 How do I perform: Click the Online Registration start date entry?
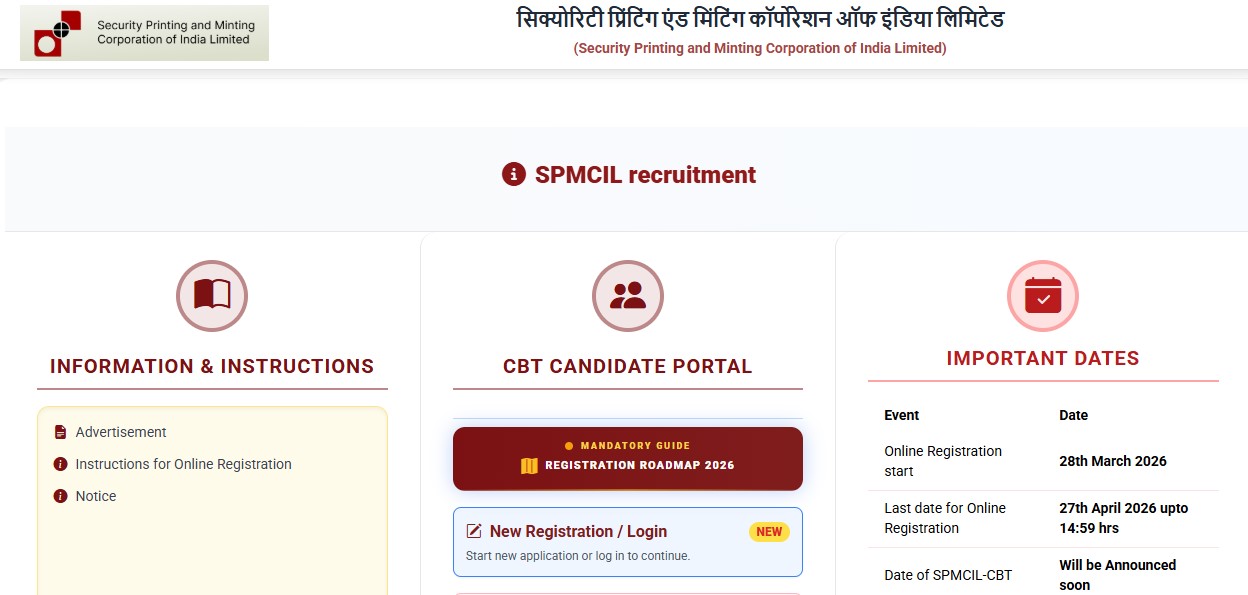pyautogui.click(x=943, y=461)
